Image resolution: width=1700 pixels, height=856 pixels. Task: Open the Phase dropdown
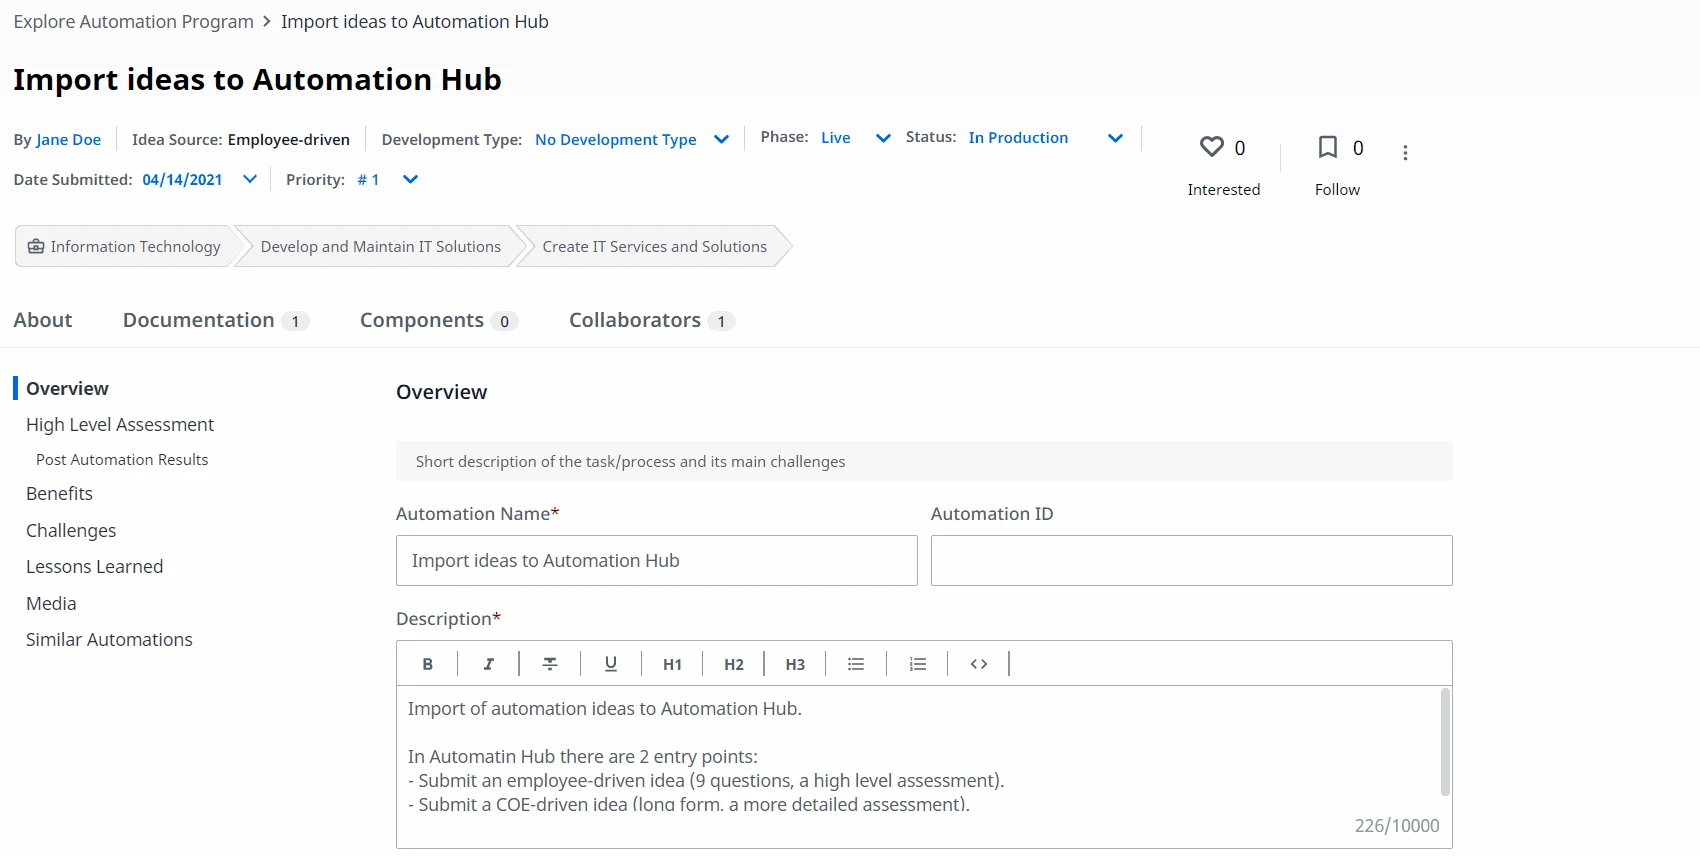click(883, 138)
